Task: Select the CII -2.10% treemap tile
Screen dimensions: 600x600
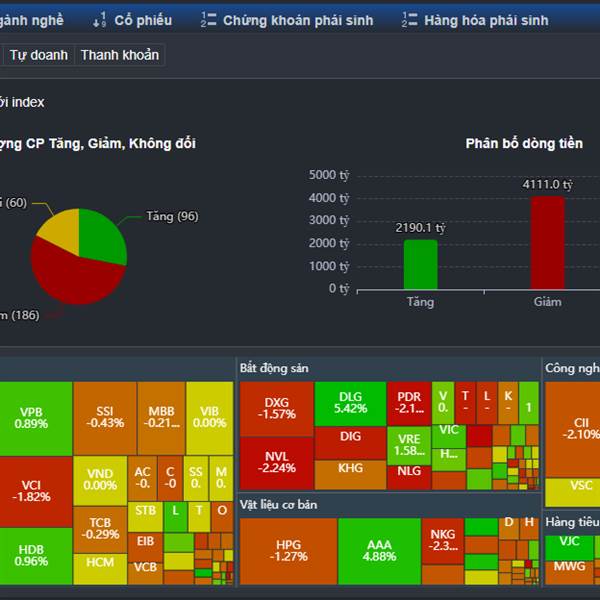Action: 572,429
